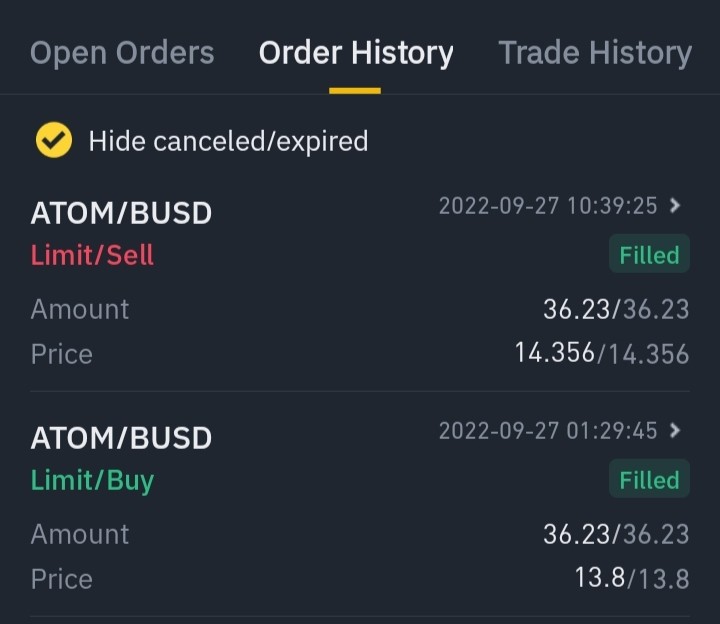Click the buy order amount 36.23/36.23
This screenshot has height=624, width=720.
616,534
